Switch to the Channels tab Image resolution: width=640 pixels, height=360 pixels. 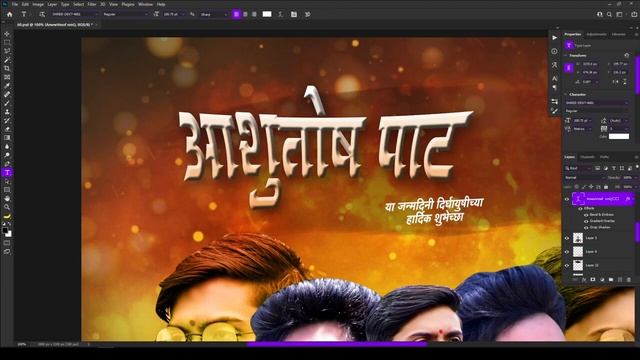click(x=587, y=157)
